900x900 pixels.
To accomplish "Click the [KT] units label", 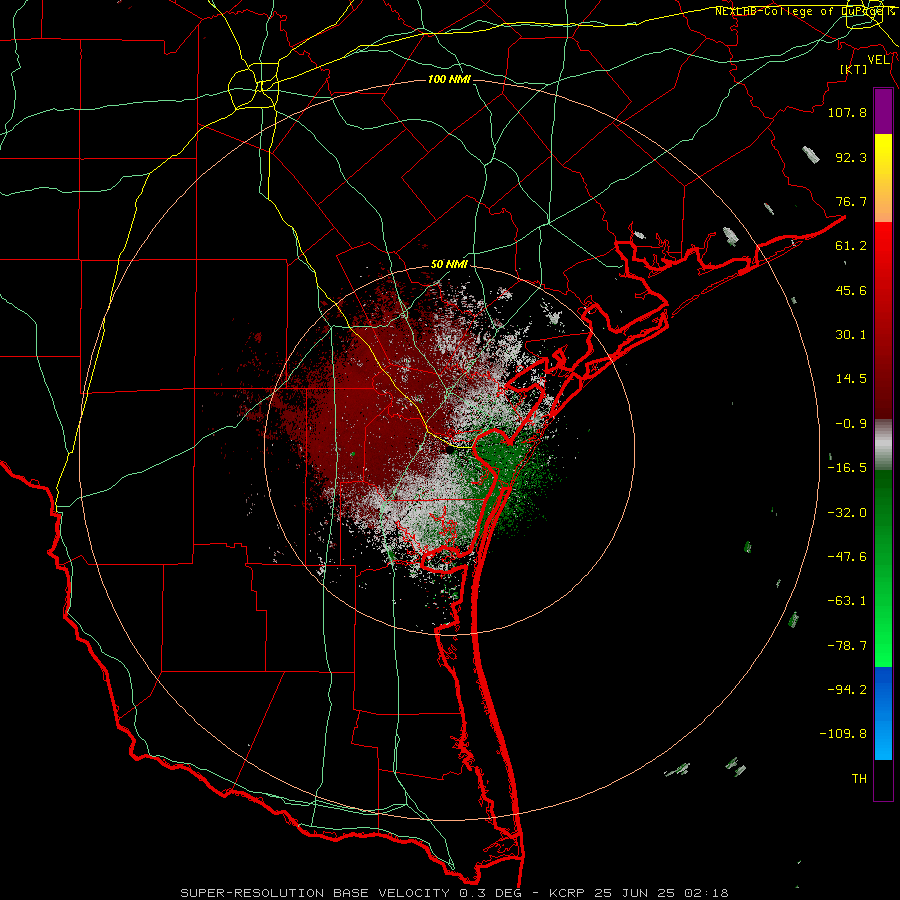I will (x=854, y=69).
